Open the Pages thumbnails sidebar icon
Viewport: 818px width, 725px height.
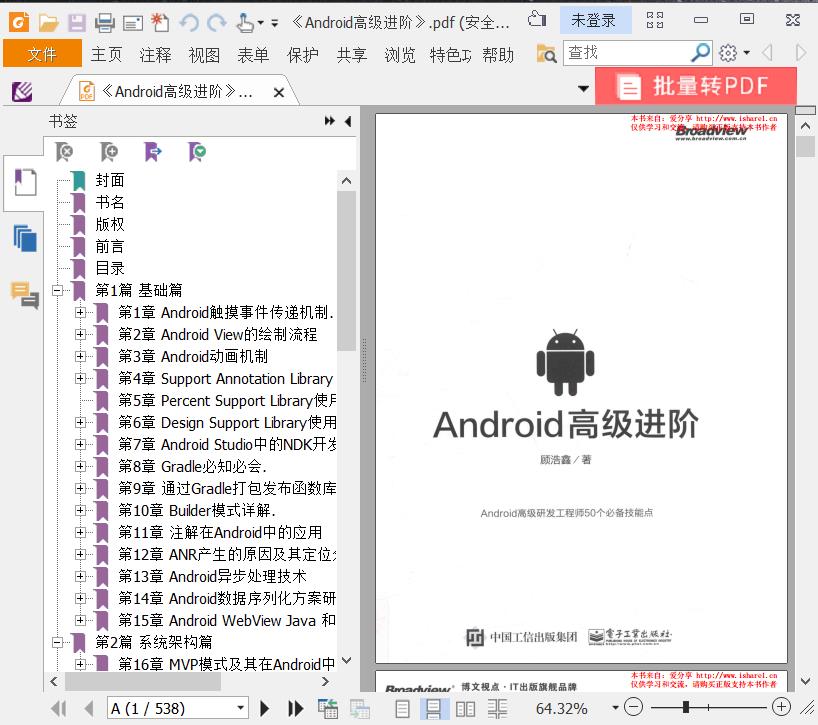pos(25,239)
